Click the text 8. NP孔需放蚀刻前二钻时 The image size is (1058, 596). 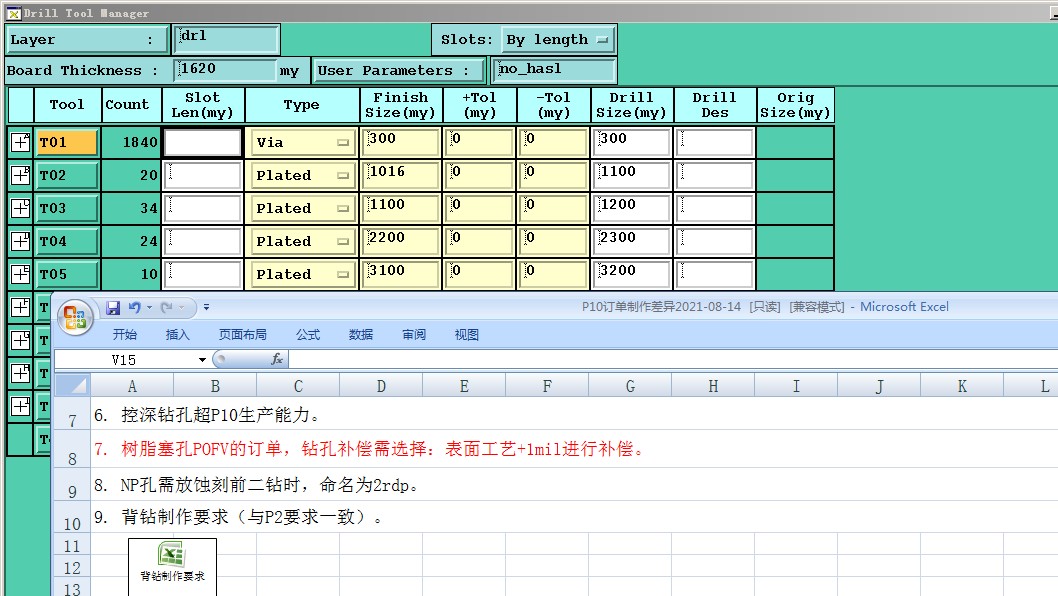click(x=256, y=485)
